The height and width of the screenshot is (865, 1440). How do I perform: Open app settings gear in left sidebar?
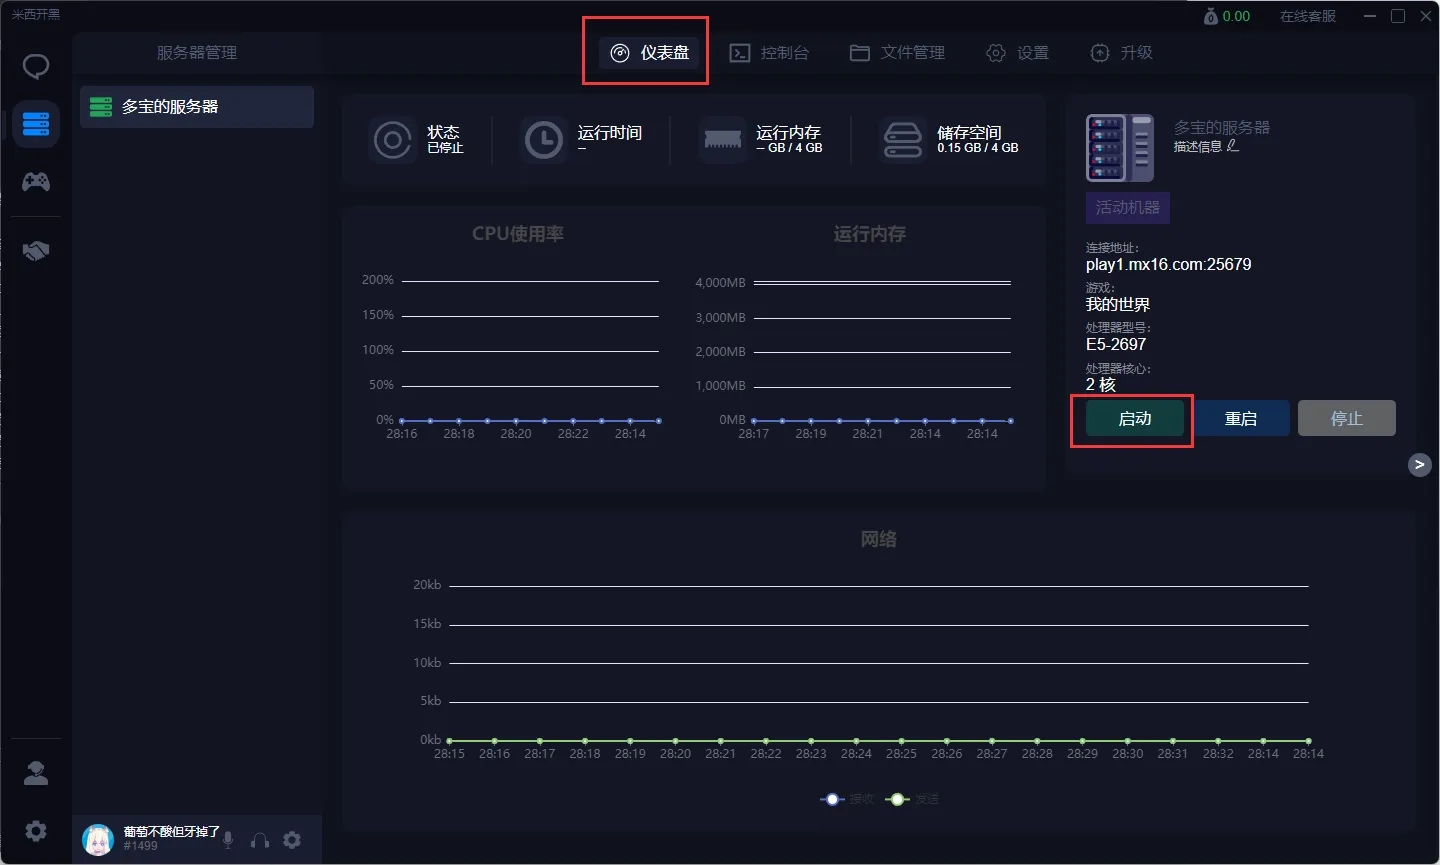click(x=36, y=831)
